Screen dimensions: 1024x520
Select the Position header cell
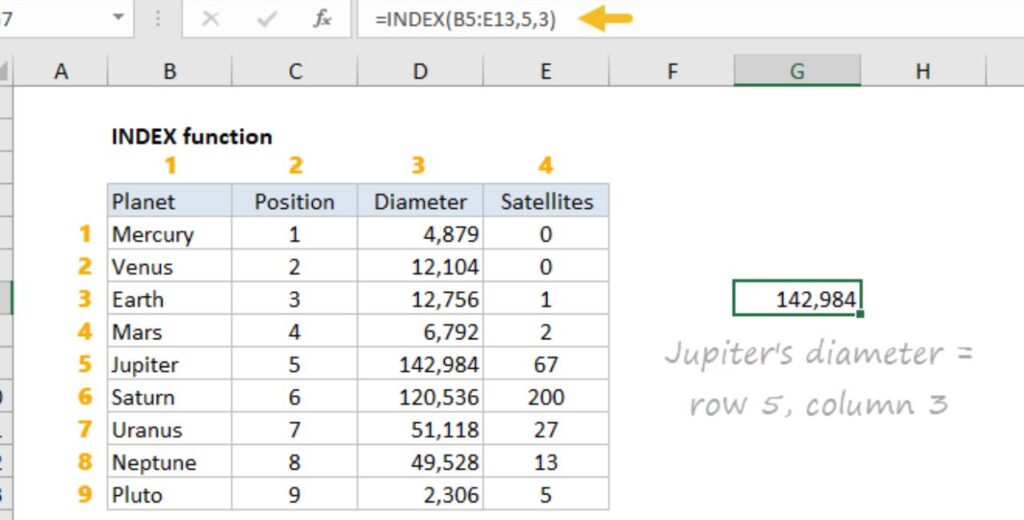pos(295,201)
